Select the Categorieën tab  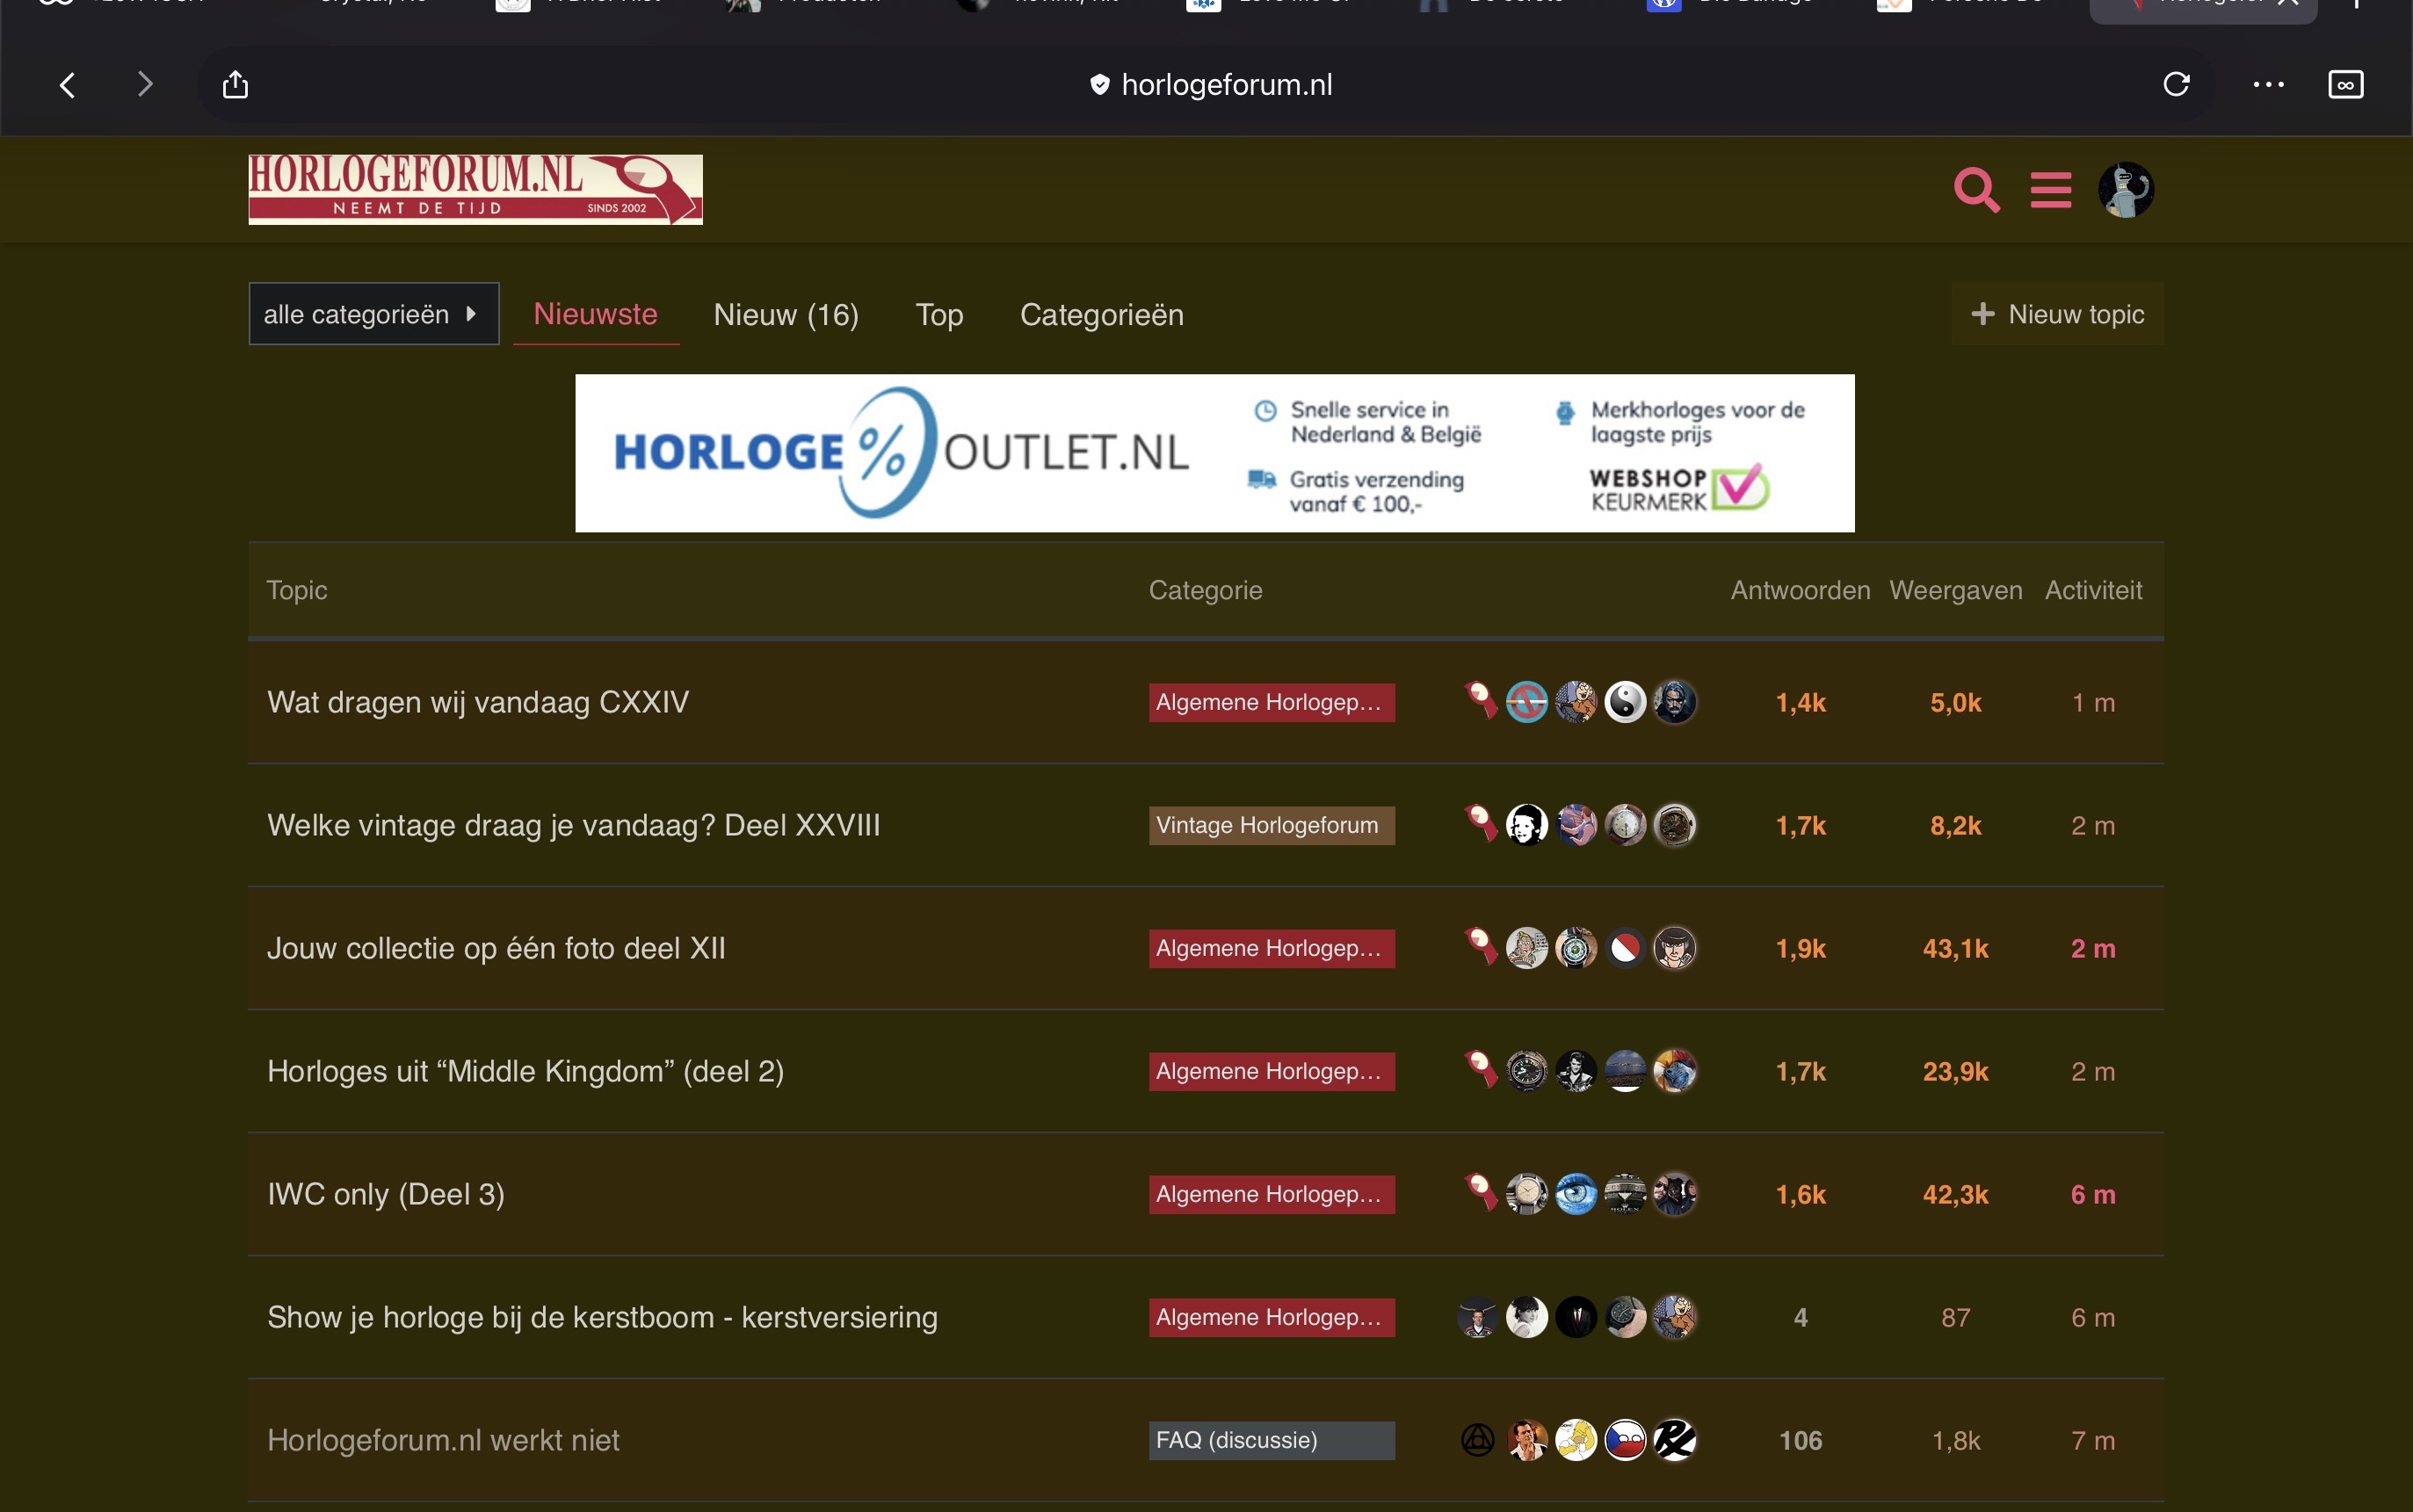[x=1101, y=314]
